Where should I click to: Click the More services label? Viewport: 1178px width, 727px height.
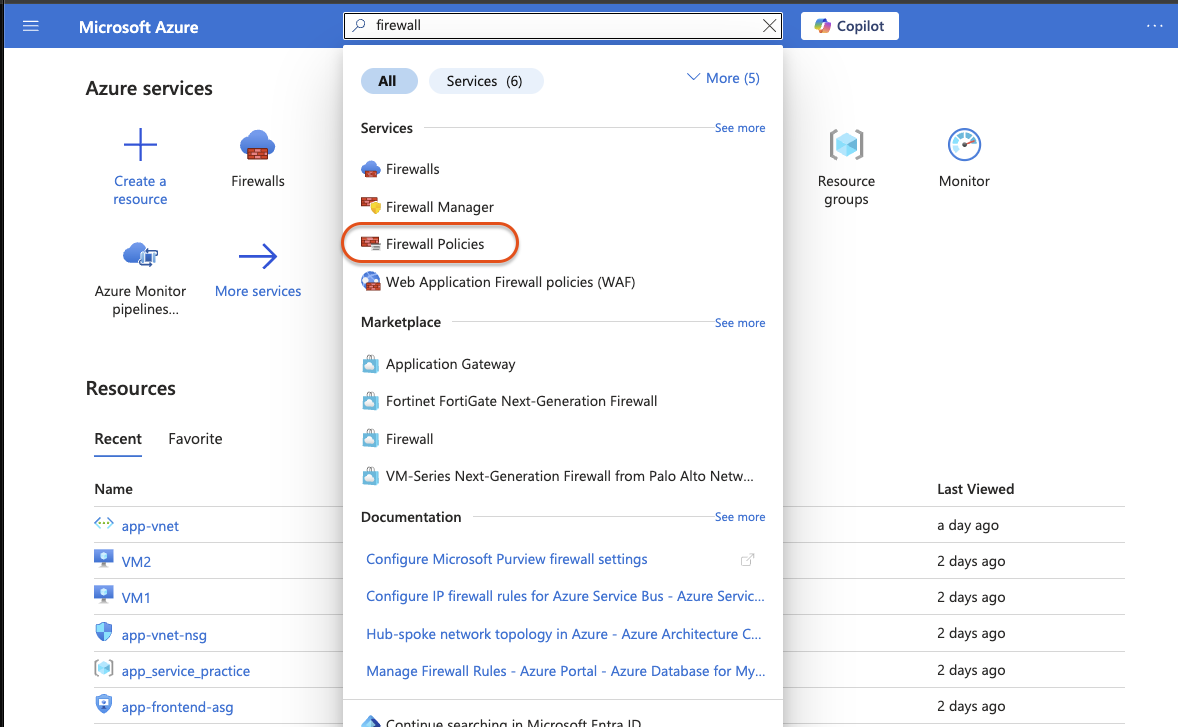(258, 291)
